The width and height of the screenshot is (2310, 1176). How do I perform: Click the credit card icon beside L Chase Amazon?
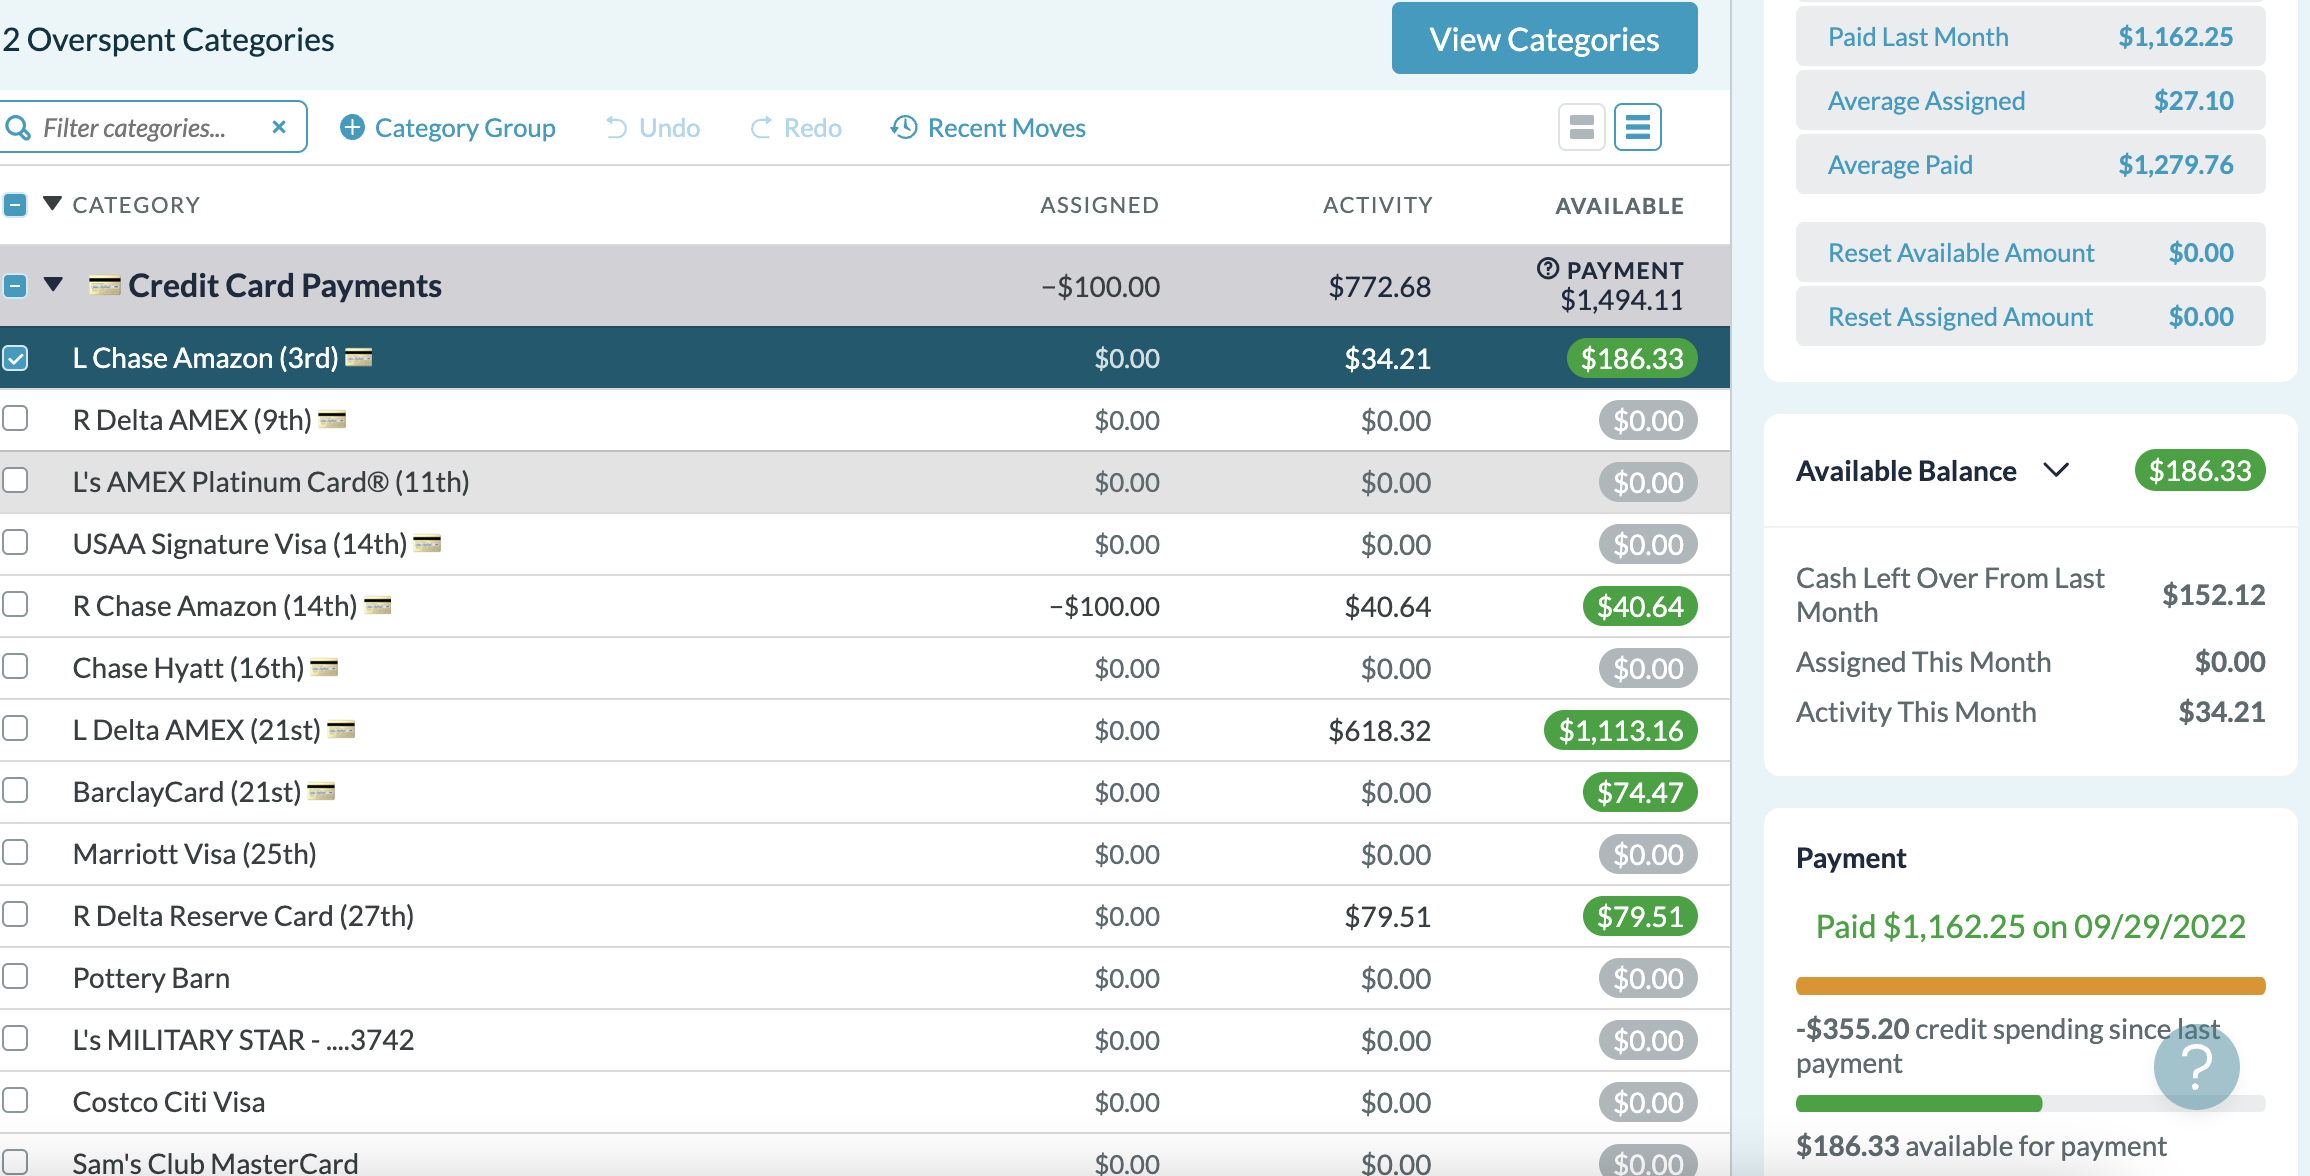tap(361, 357)
